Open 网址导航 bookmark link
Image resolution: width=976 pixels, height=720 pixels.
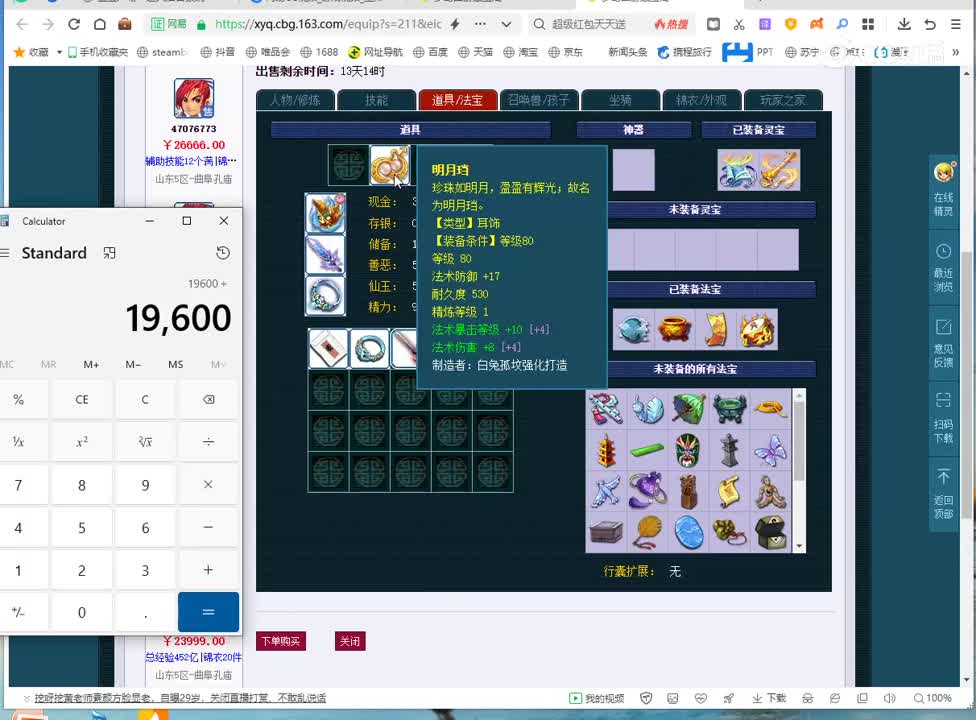(375, 52)
